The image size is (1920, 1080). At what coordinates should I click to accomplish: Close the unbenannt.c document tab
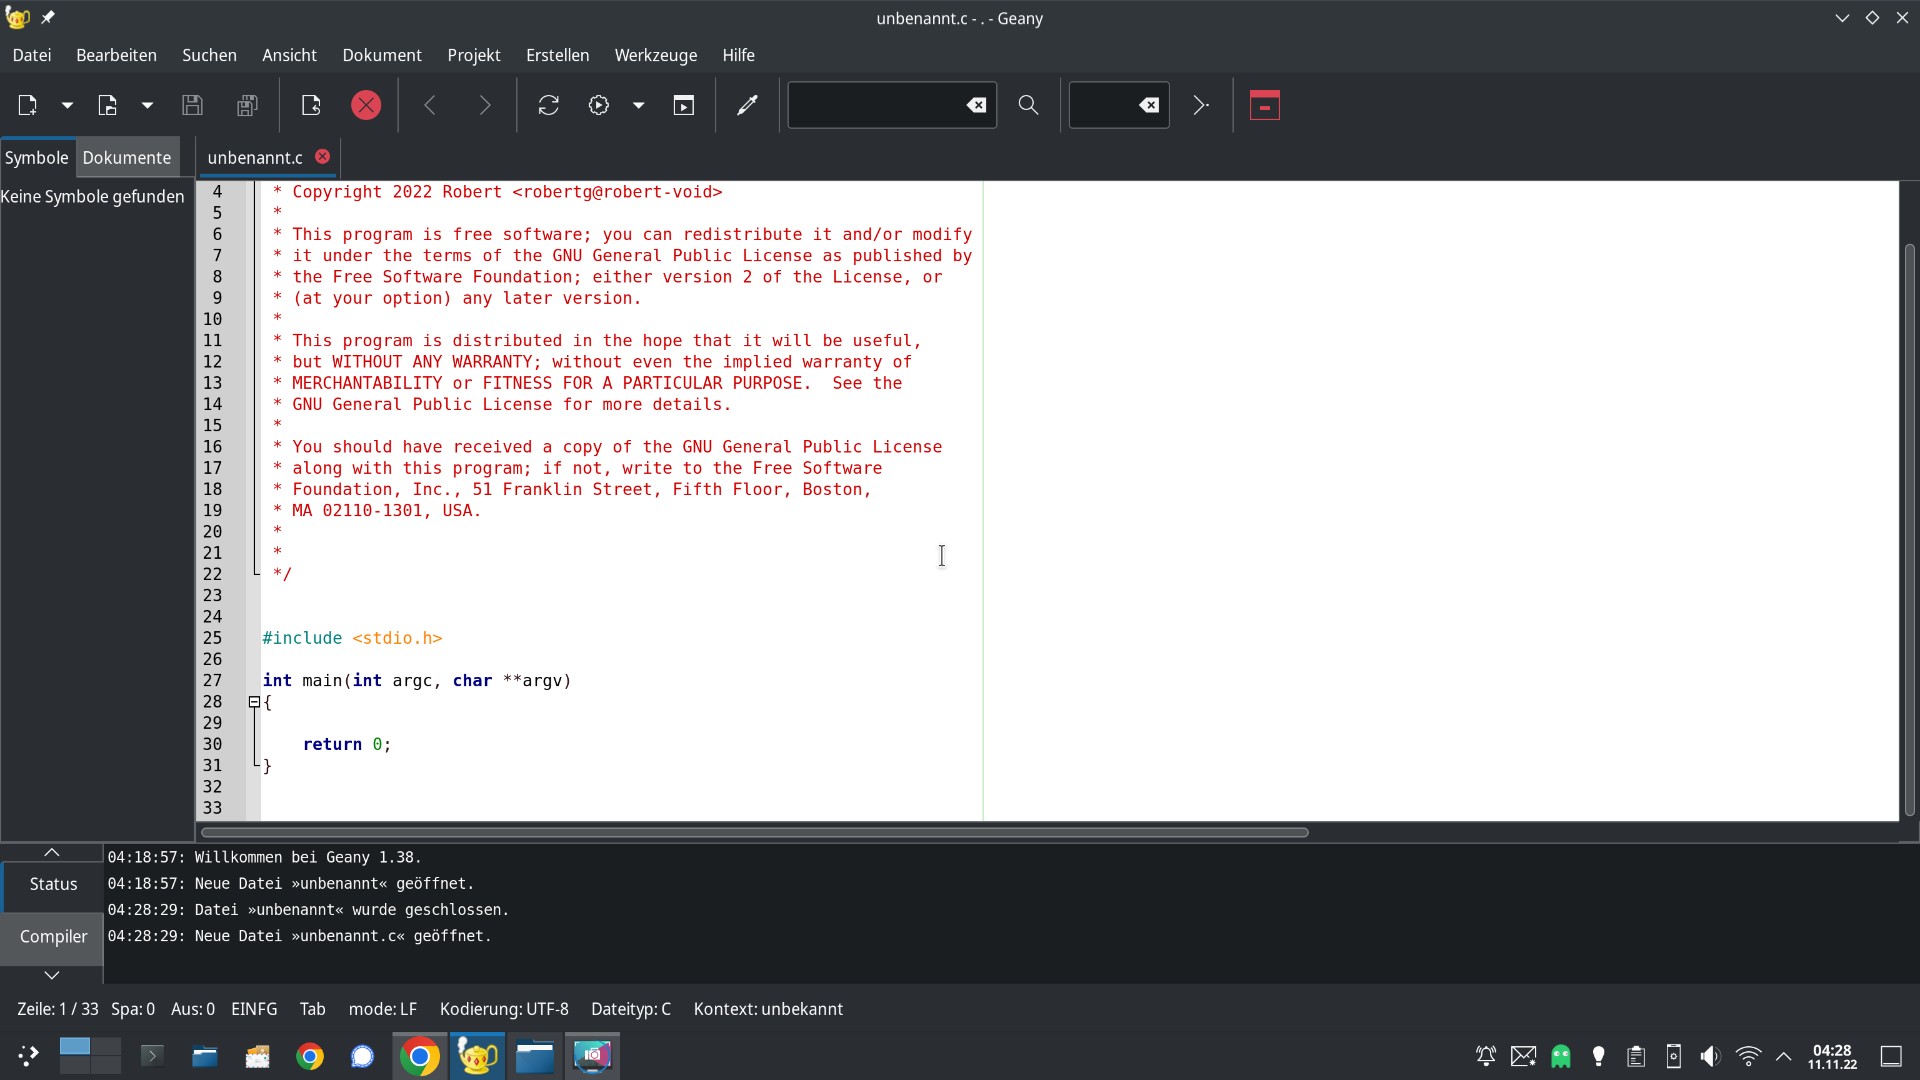coord(323,157)
